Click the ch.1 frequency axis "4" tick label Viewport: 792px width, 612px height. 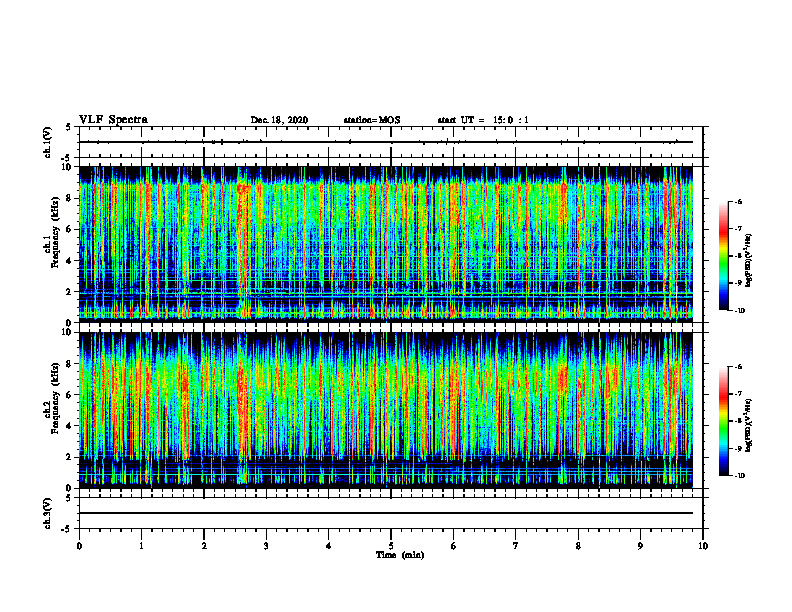coord(70,261)
